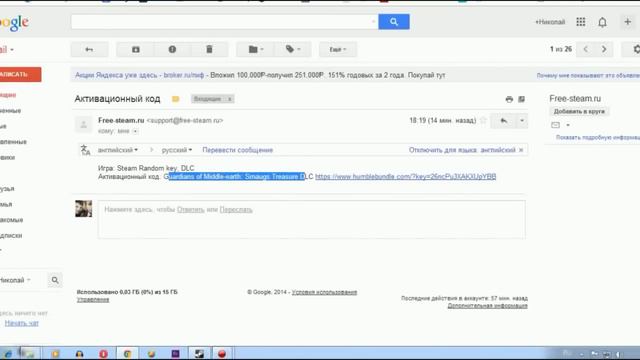Click the chat search icon
The height and width of the screenshot is (360, 640).
[x=55, y=280]
